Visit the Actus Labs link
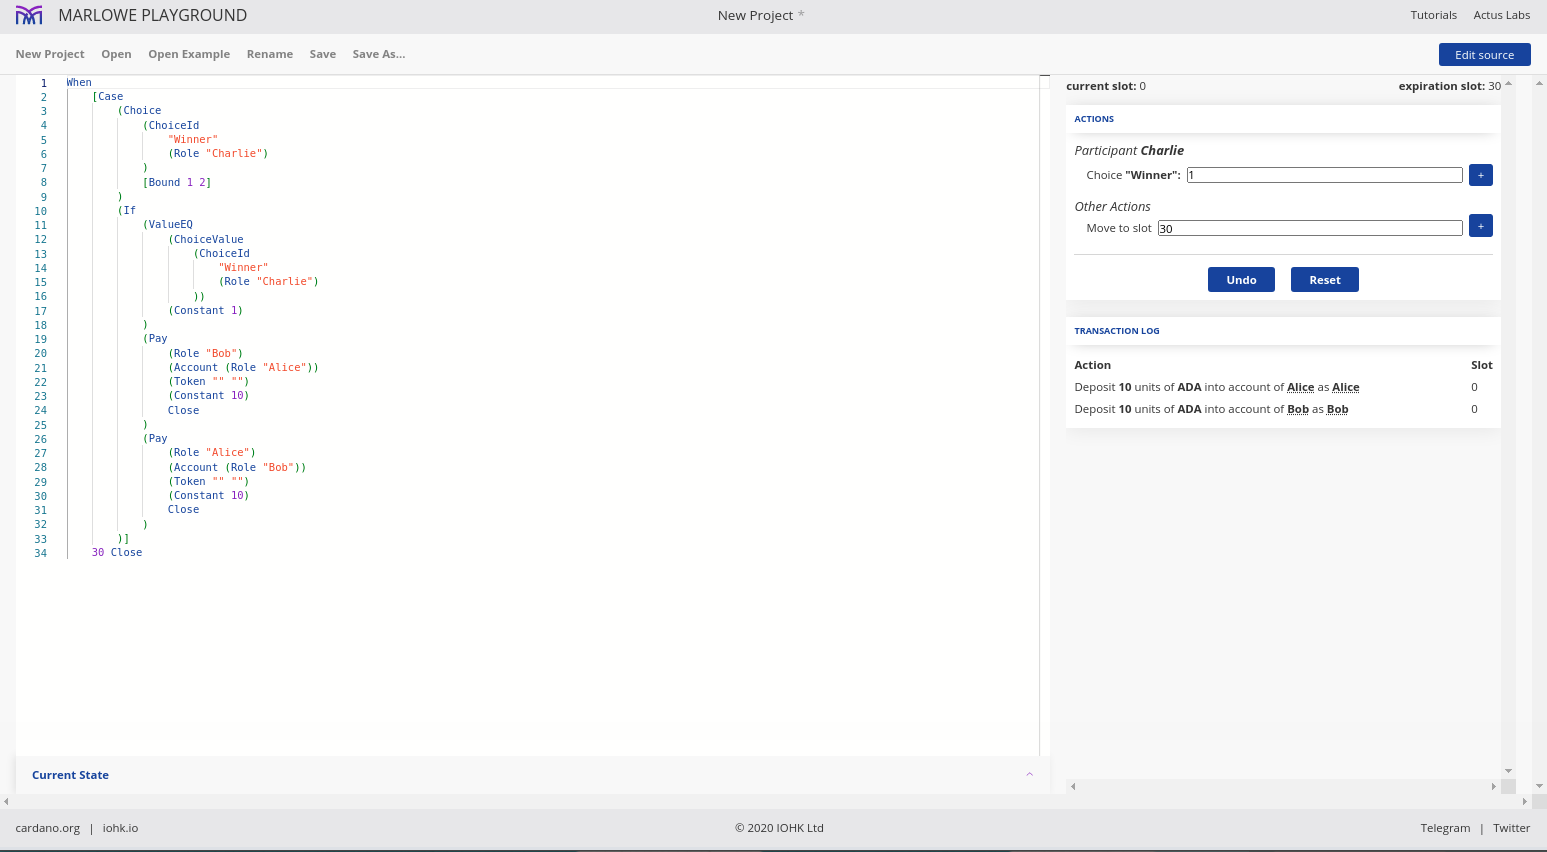This screenshot has width=1547, height=852. tap(1501, 15)
